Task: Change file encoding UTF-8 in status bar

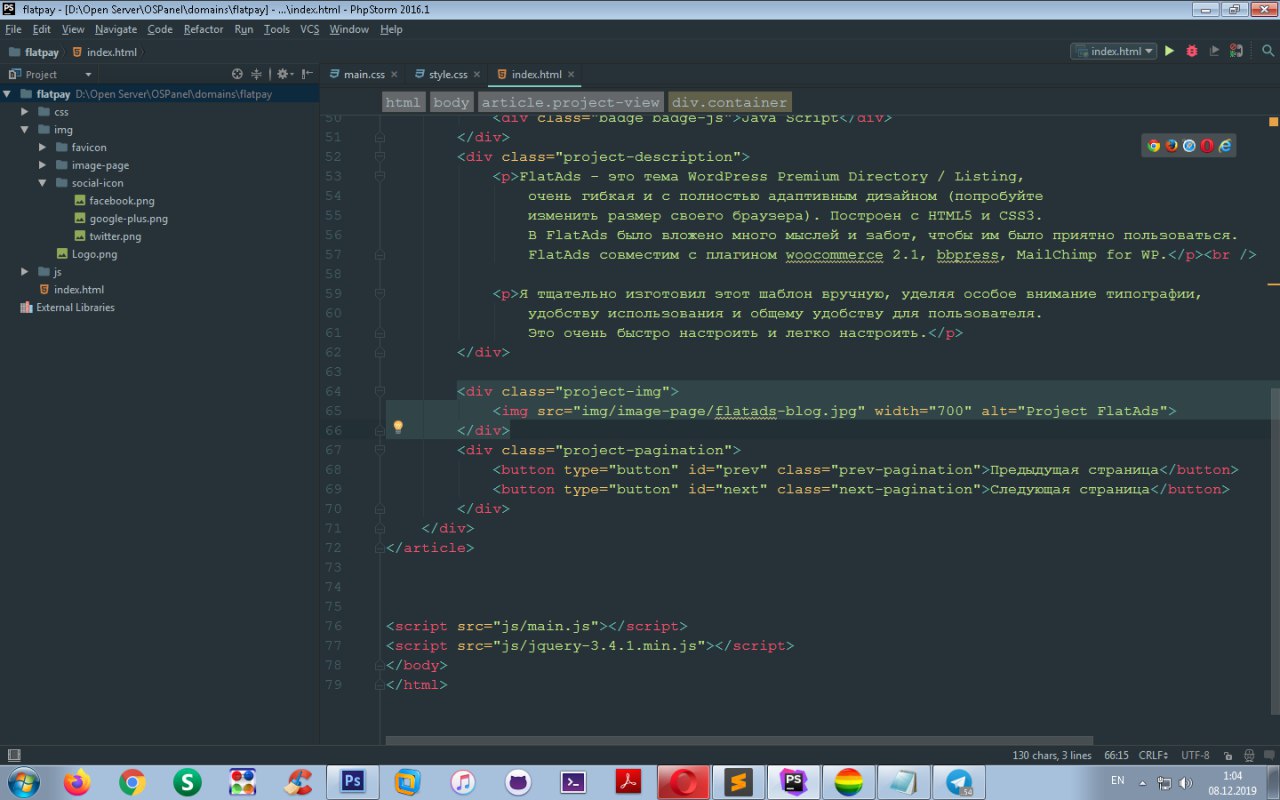Action: [1195, 755]
